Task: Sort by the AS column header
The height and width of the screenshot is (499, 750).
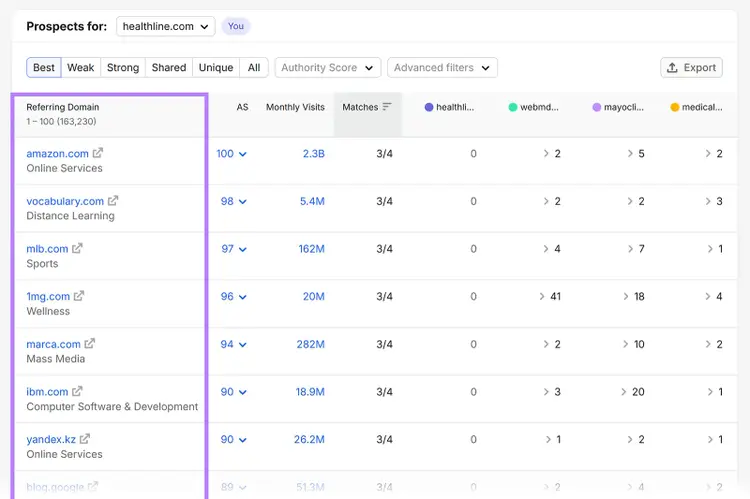Action: click(x=243, y=107)
